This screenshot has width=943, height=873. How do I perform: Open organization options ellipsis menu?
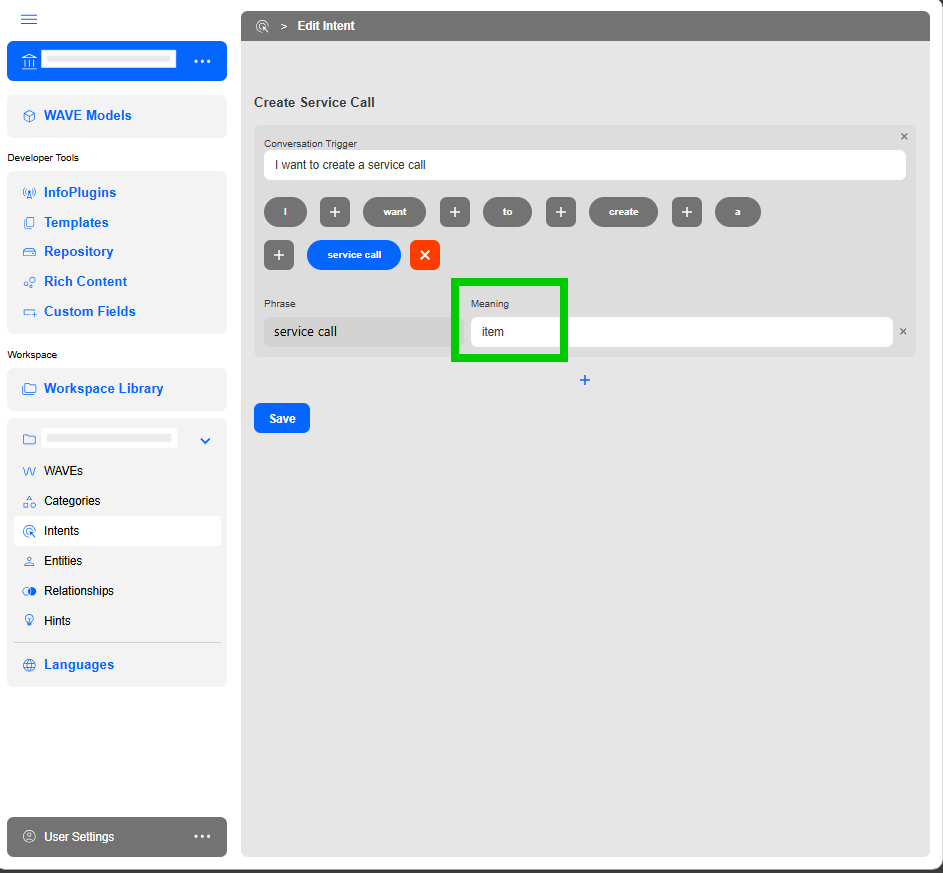tap(202, 61)
